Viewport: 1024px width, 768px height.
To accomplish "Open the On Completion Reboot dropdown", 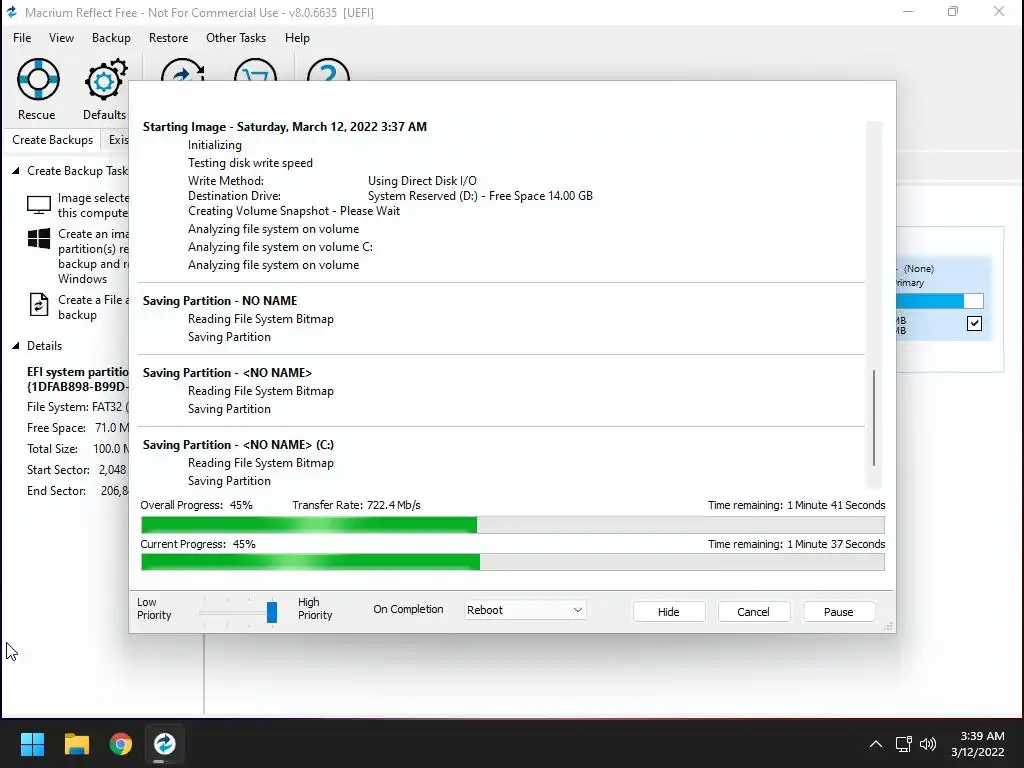I will pos(524,610).
